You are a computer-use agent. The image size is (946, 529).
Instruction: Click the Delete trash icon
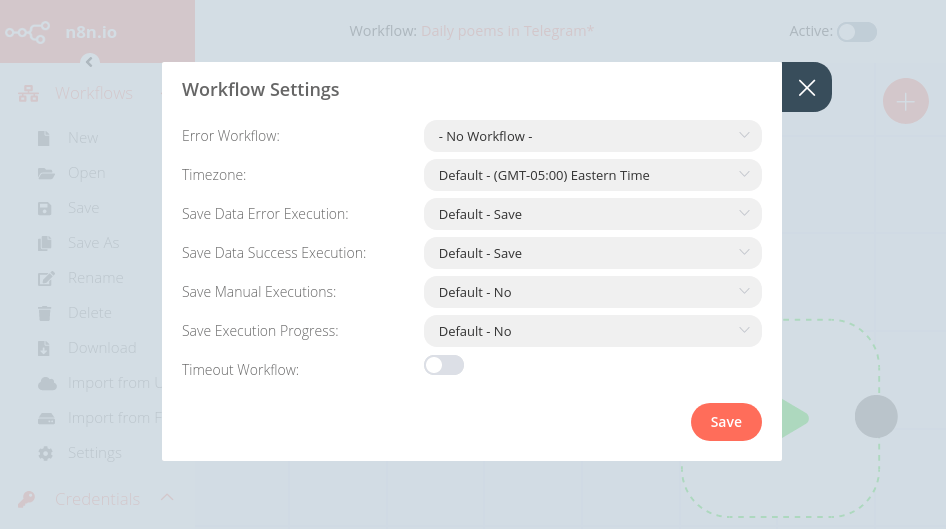(x=45, y=313)
